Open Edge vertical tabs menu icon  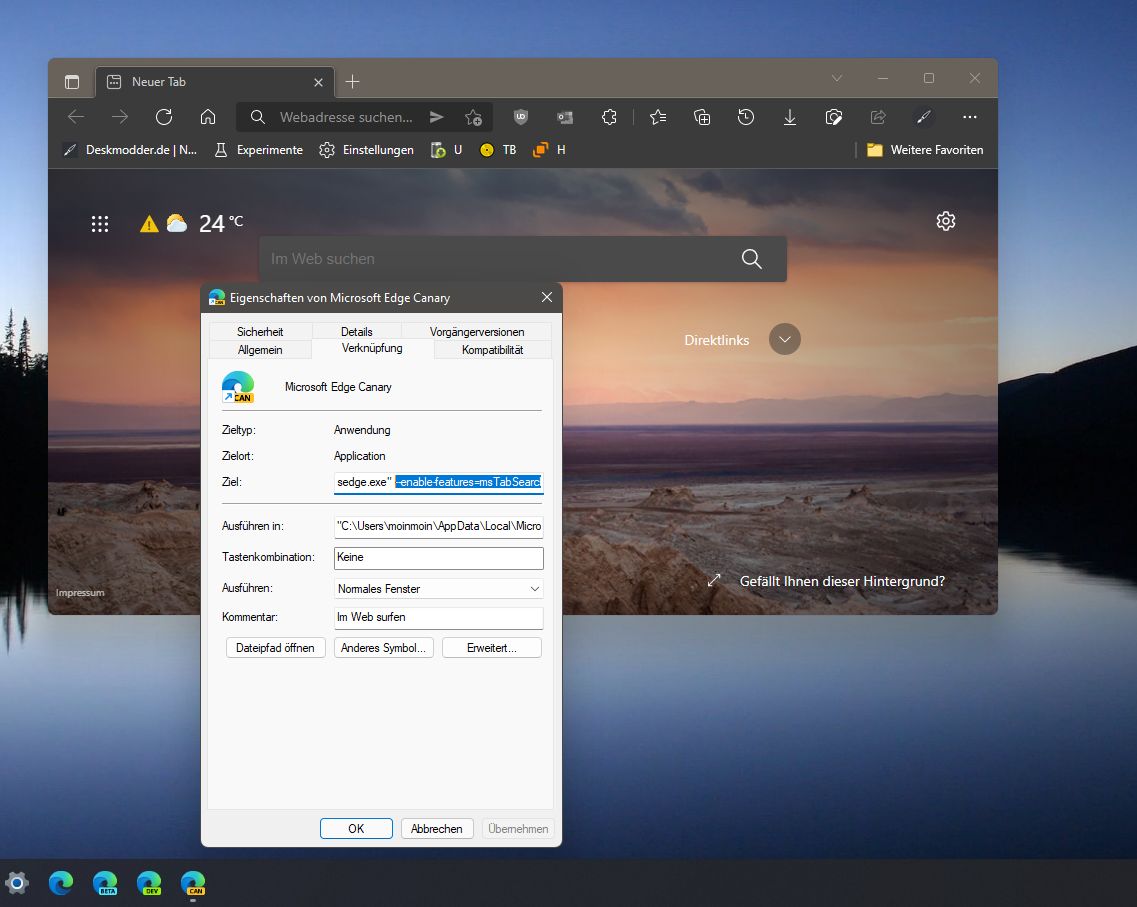click(72, 82)
